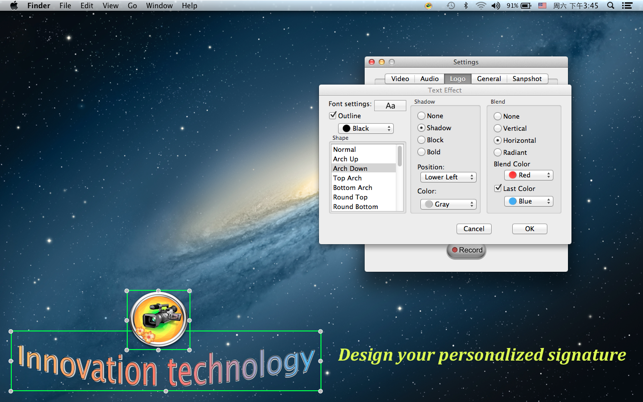Viewport: 643px width, 402px height.
Task: Choose Bottom Arch shape
Action: pyautogui.click(x=363, y=187)
